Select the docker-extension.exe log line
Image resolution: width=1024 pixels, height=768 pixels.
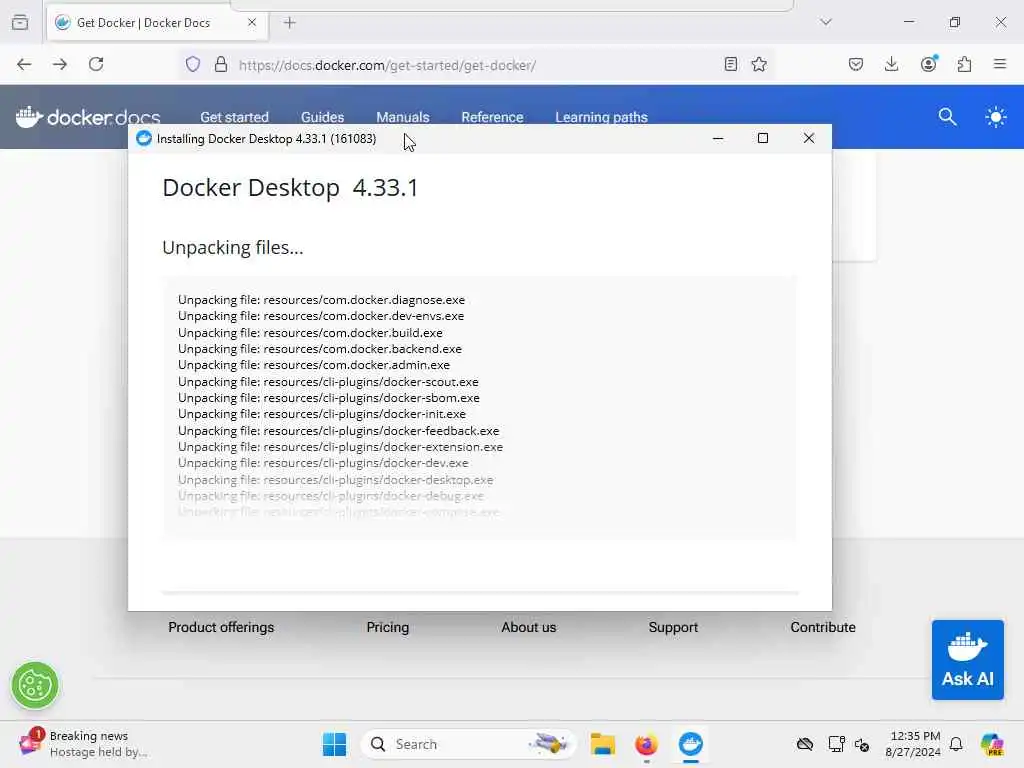tap(340, 447)
